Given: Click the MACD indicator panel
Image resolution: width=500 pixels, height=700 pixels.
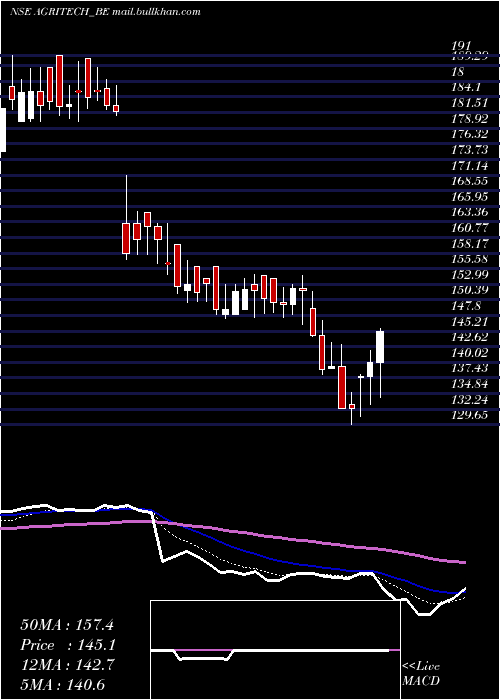Looking at the screenshot, I should coord(275,650).
